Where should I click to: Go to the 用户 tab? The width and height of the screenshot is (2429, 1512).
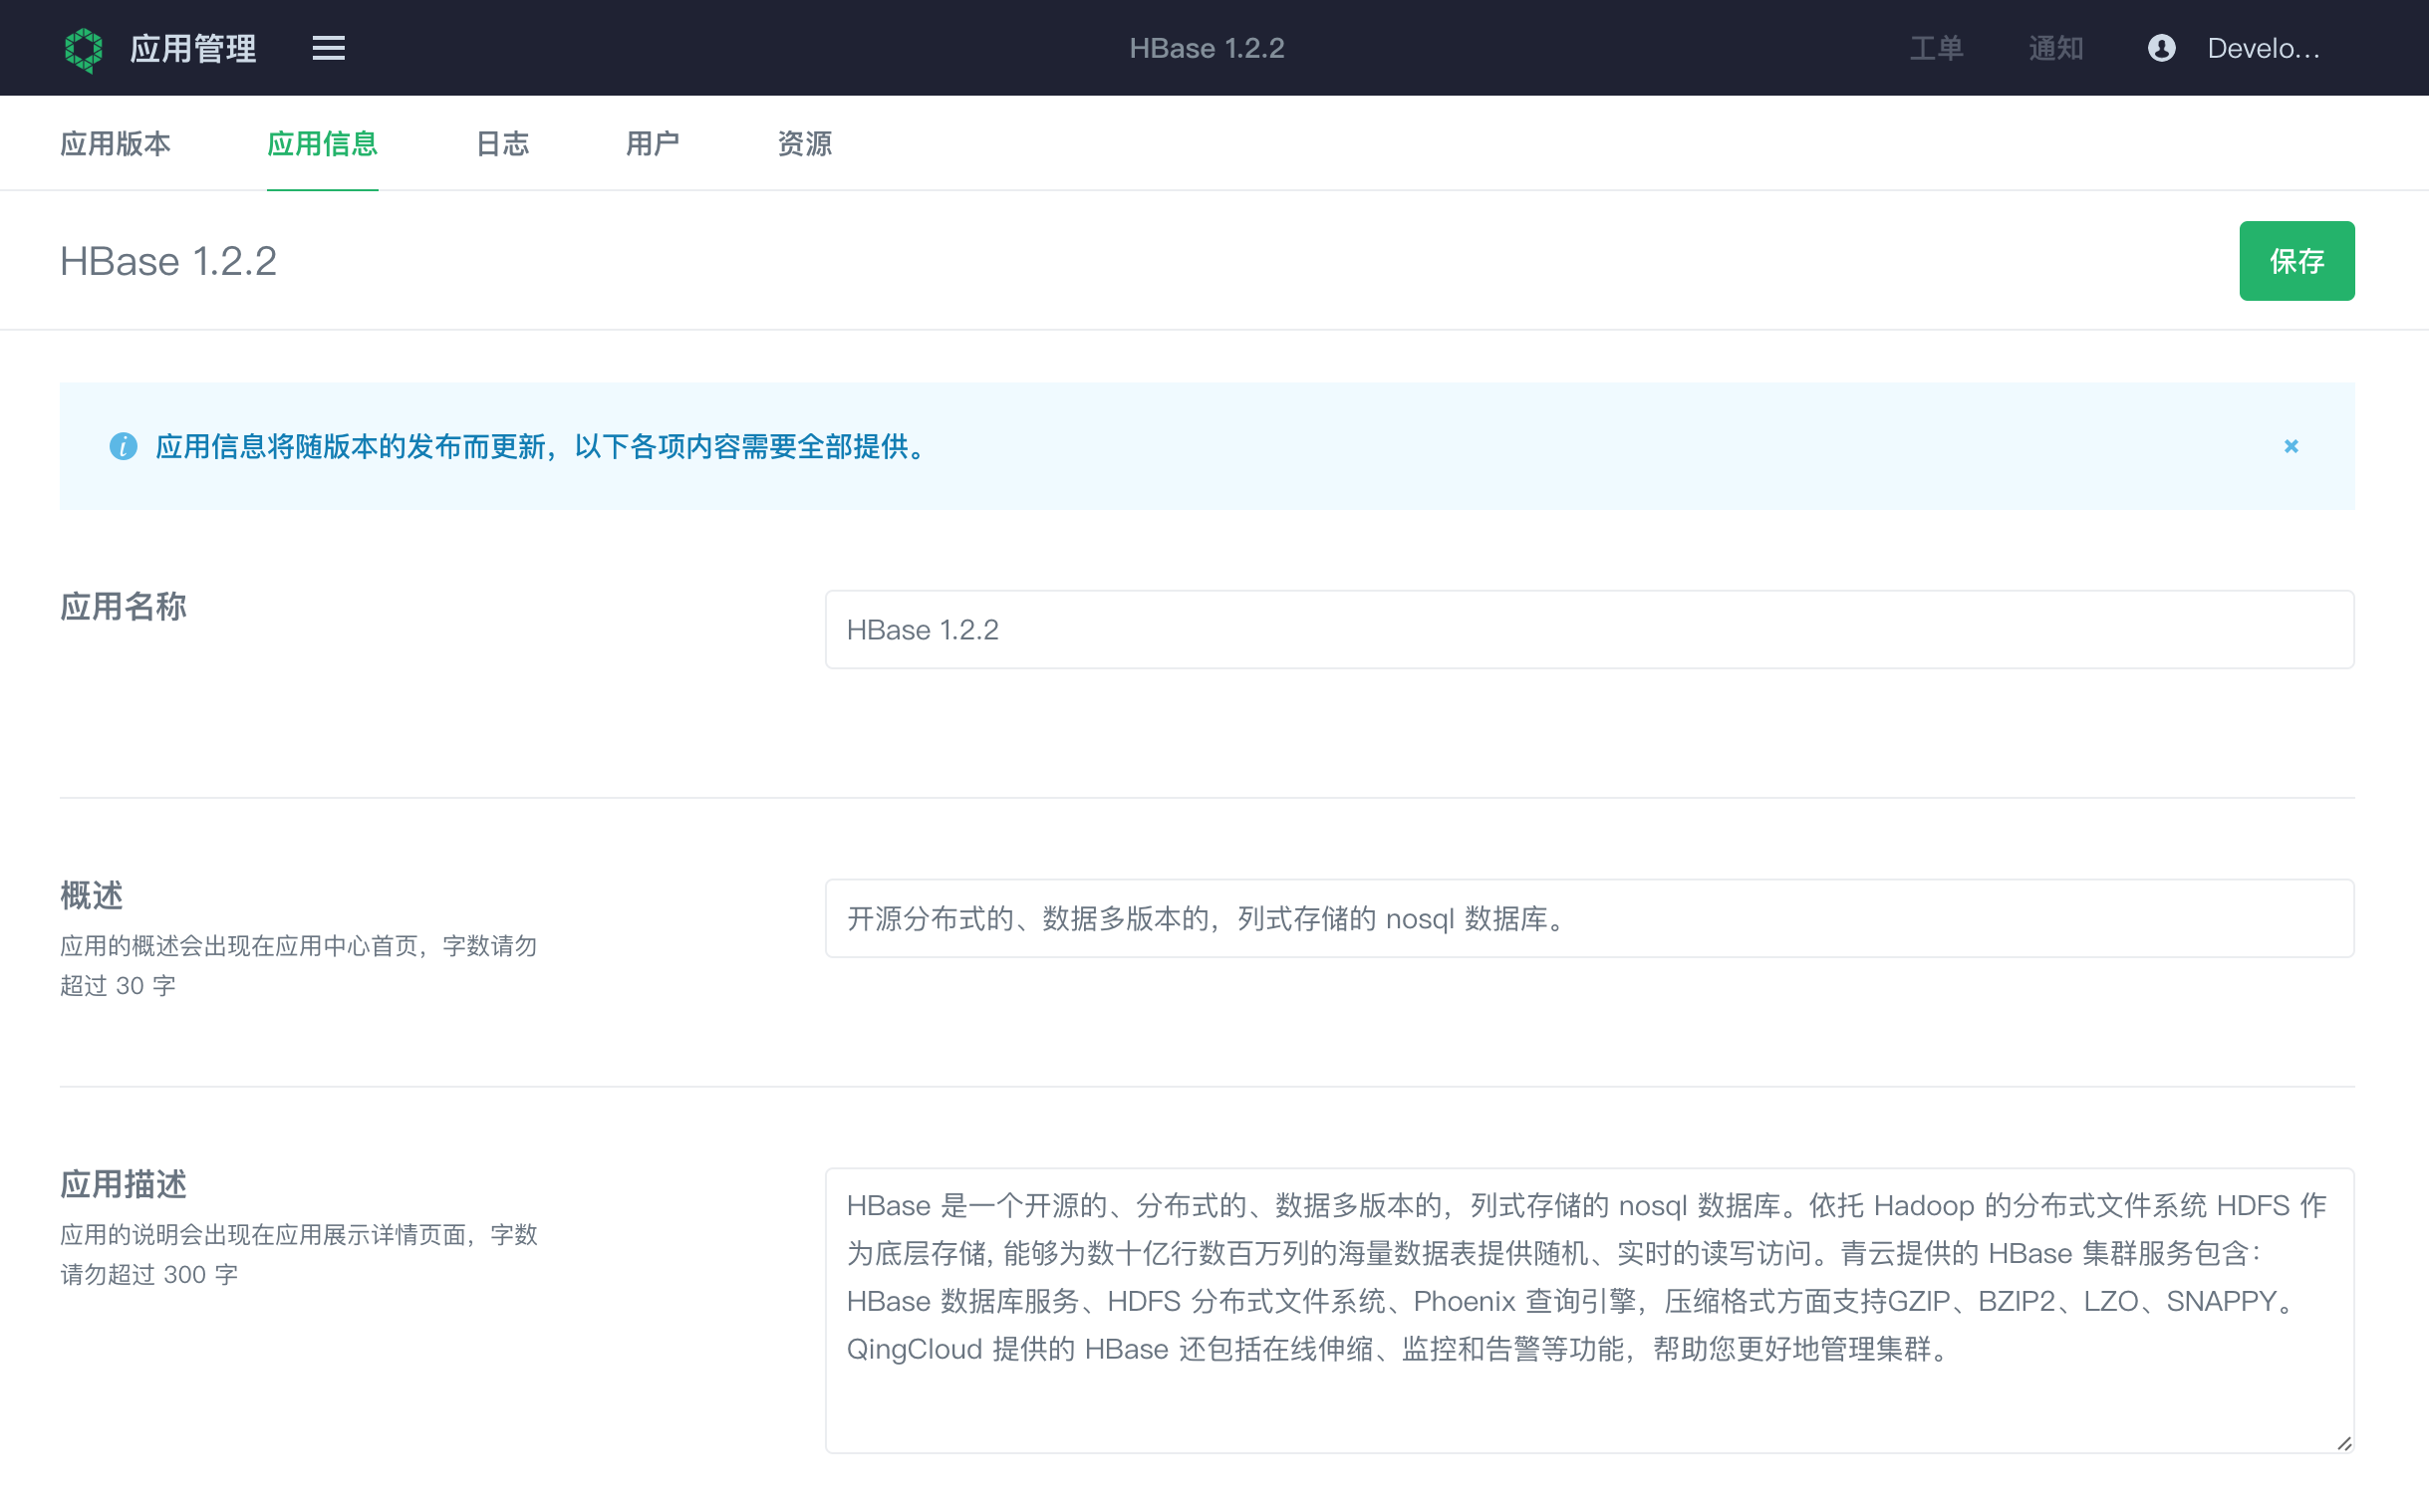click(x=652, y=144)
